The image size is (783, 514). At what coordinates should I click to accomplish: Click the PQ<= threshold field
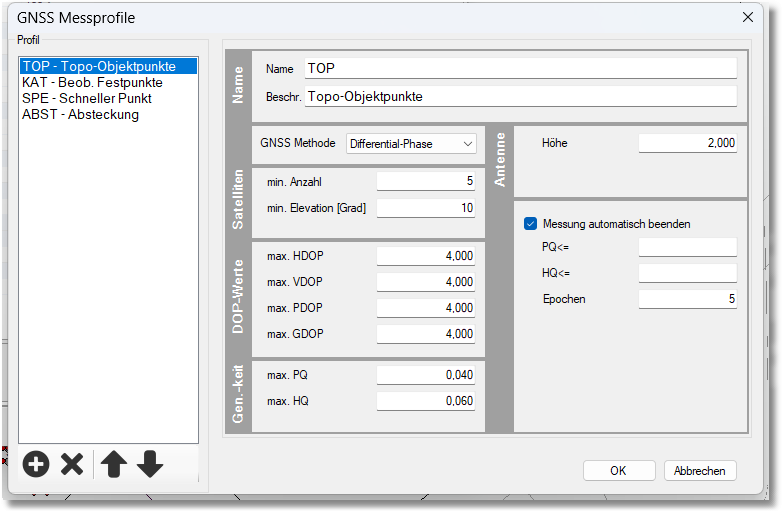point(687,247)
